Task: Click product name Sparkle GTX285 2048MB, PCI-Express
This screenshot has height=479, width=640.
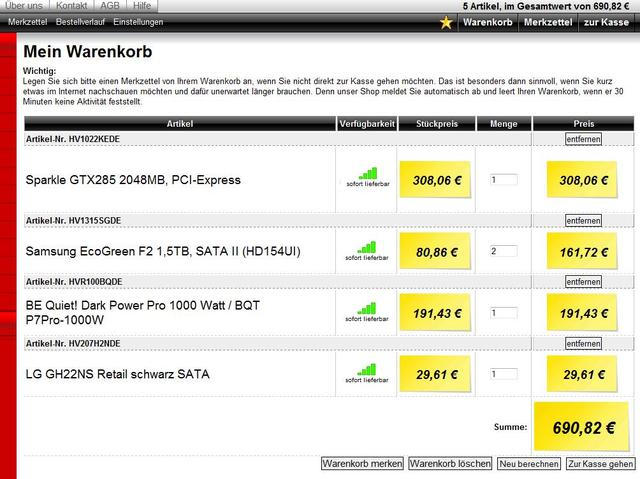Action: pyautogui.click(x=133, y=180)
